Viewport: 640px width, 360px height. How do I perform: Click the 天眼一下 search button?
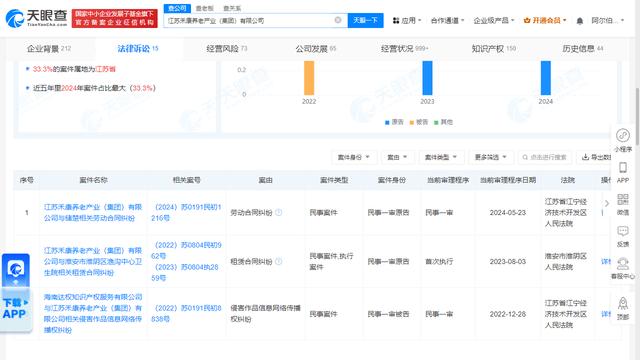click(365, 20)
